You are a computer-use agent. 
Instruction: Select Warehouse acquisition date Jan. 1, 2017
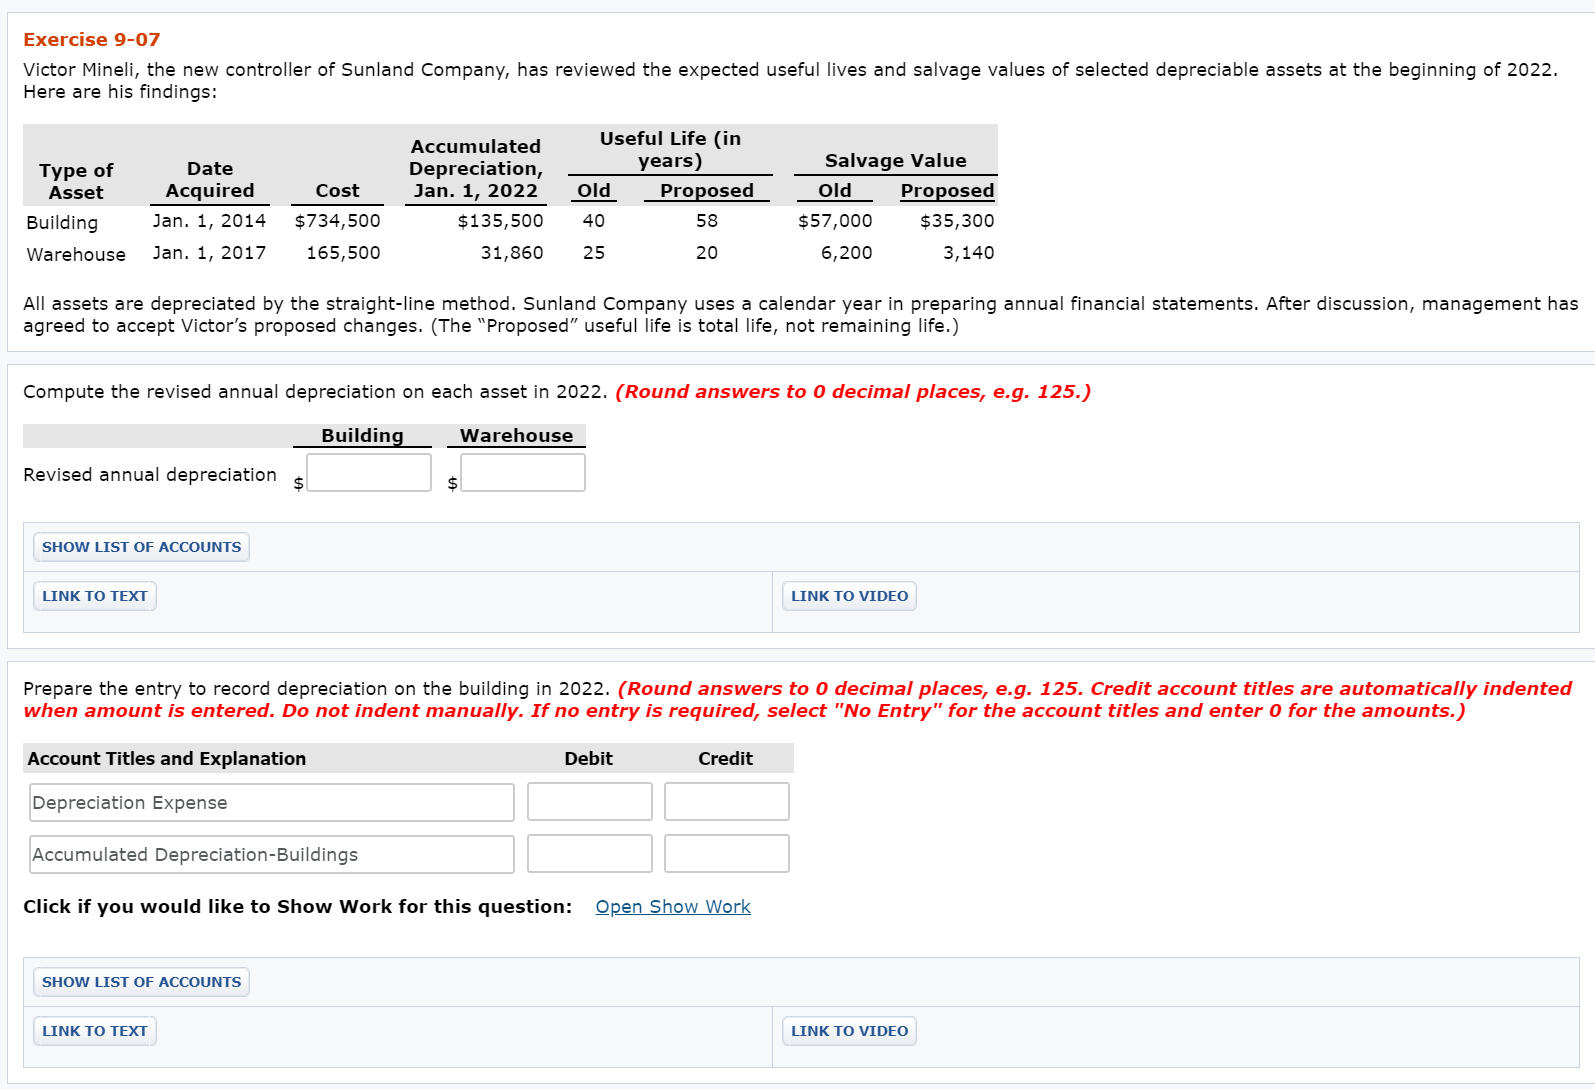click(209, 253)
